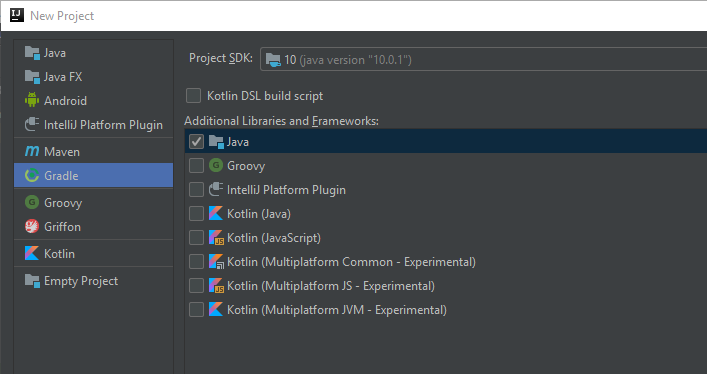This screenshot has height=374, width=707.
Task: Click the 'Java' label in frameworks list
Action: [x=238, y=142]
